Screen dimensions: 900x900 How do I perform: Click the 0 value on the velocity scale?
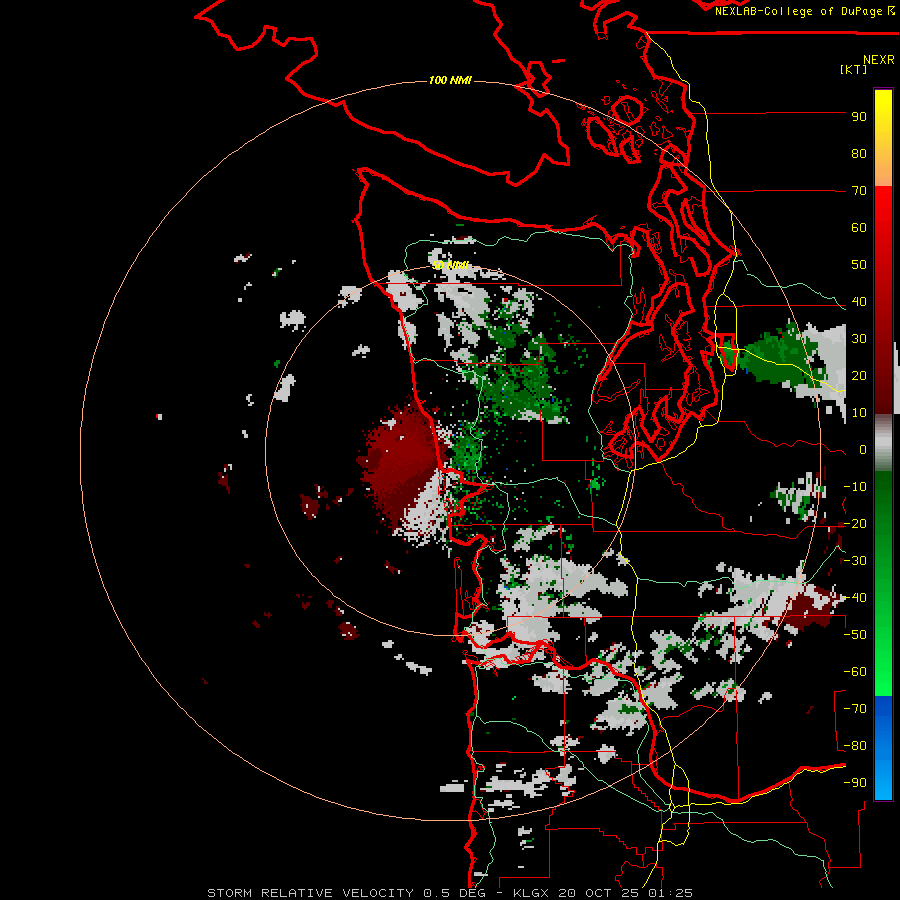(x=863, y=450)
